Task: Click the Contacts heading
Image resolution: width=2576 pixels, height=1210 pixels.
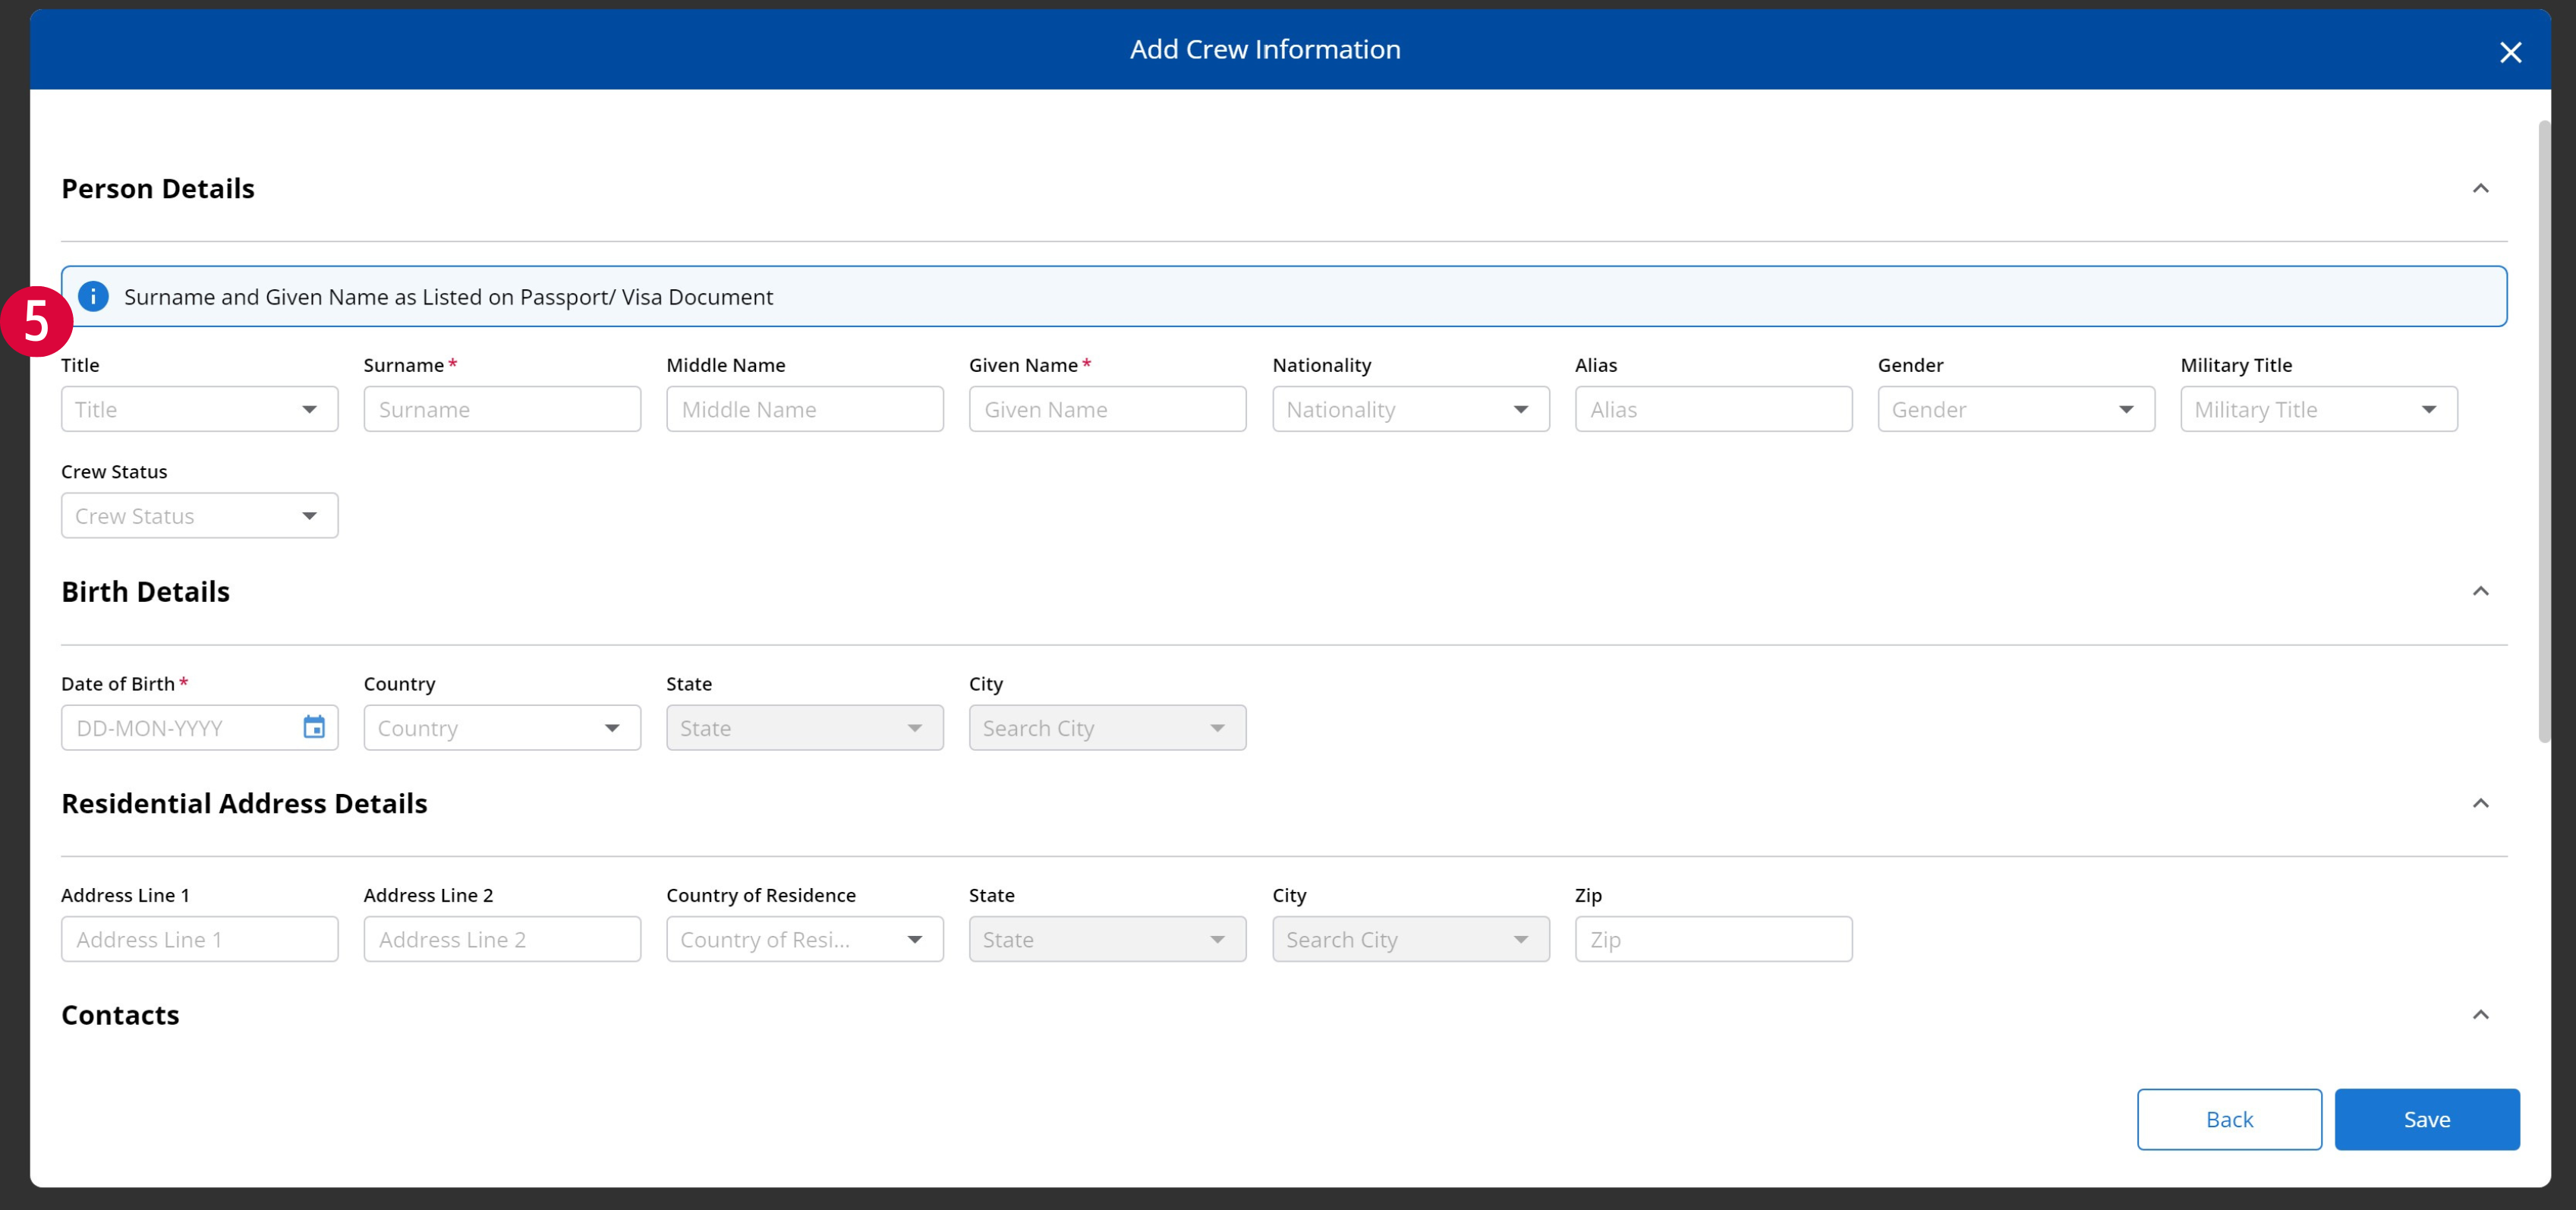Action: click(120, 1014)
